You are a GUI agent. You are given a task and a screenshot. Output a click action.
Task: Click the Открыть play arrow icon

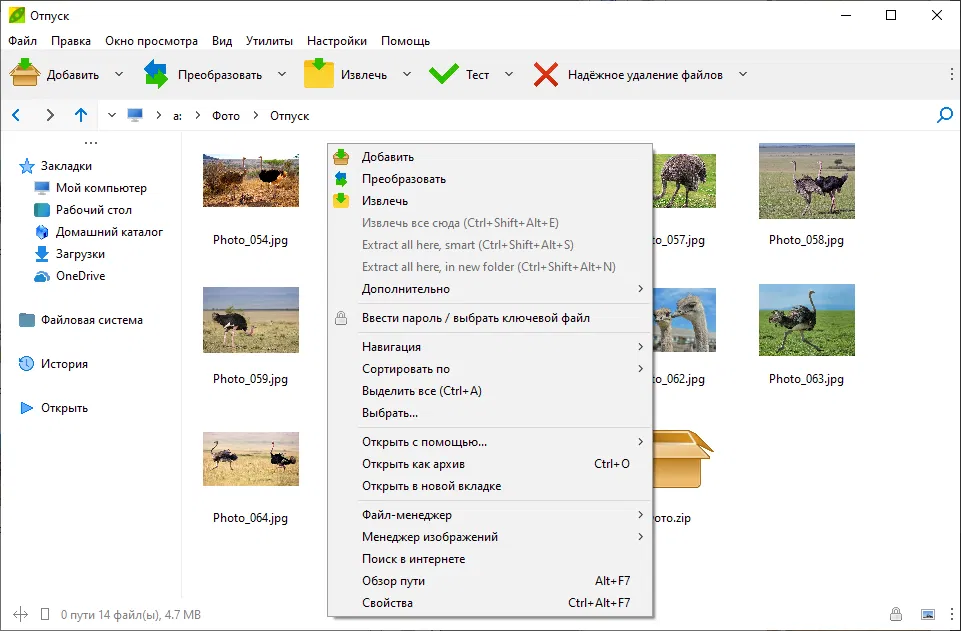tap(26, 408)
